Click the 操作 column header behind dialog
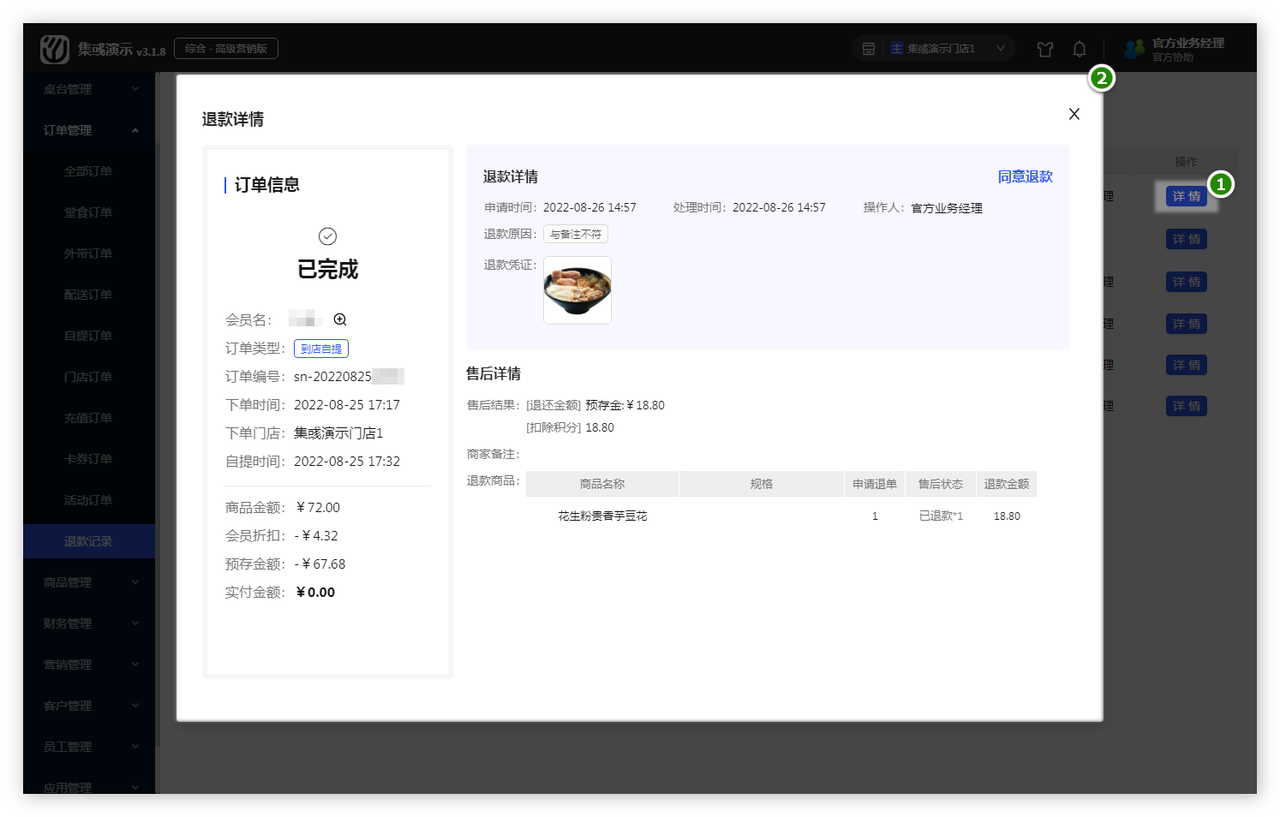The image size is (1280, 817). [1186, 161]
